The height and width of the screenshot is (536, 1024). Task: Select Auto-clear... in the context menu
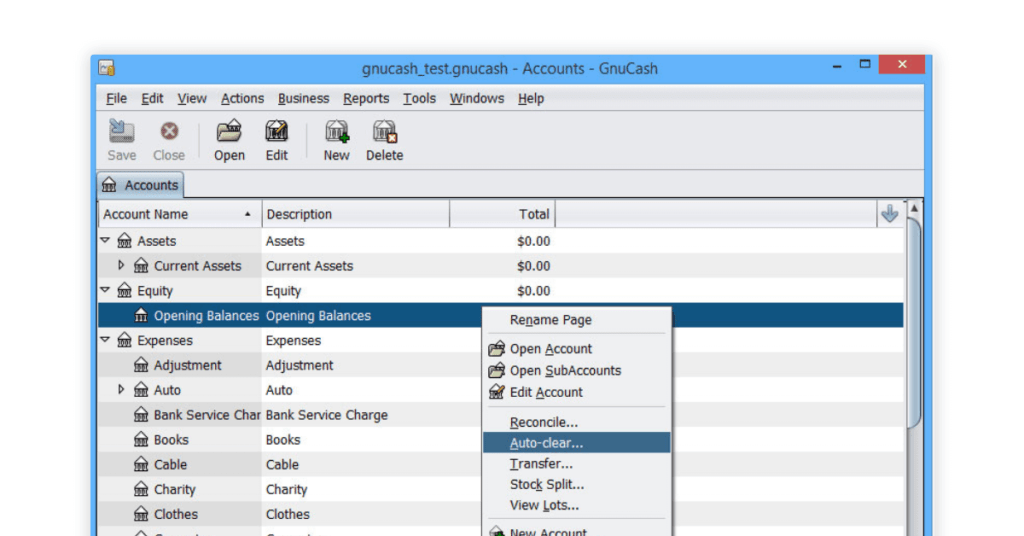coord(577,443)
